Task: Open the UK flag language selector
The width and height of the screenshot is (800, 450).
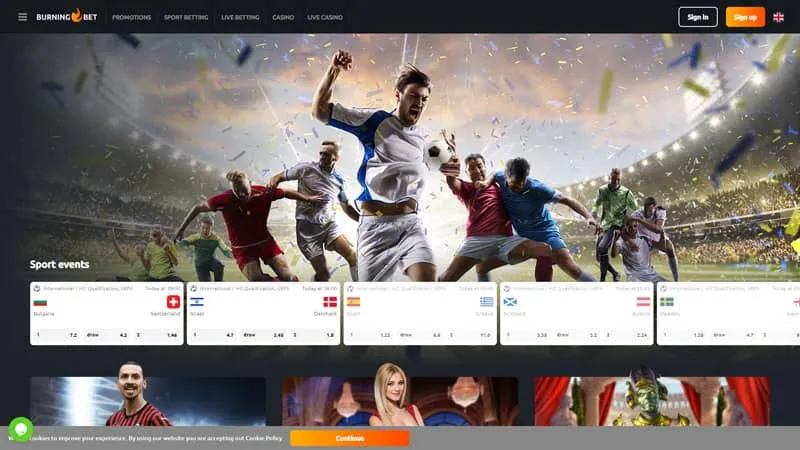Action: [x=779, y=17]
